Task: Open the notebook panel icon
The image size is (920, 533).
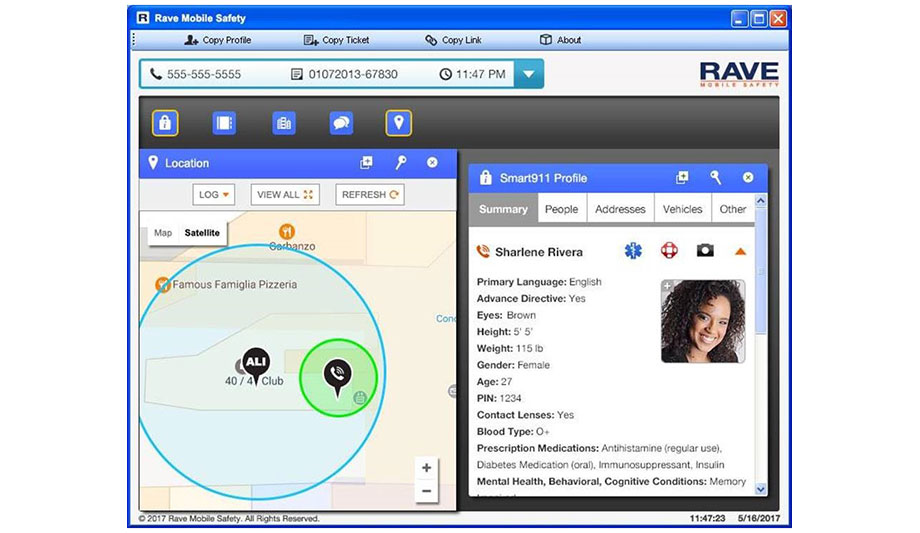Action: click(224, 123)
